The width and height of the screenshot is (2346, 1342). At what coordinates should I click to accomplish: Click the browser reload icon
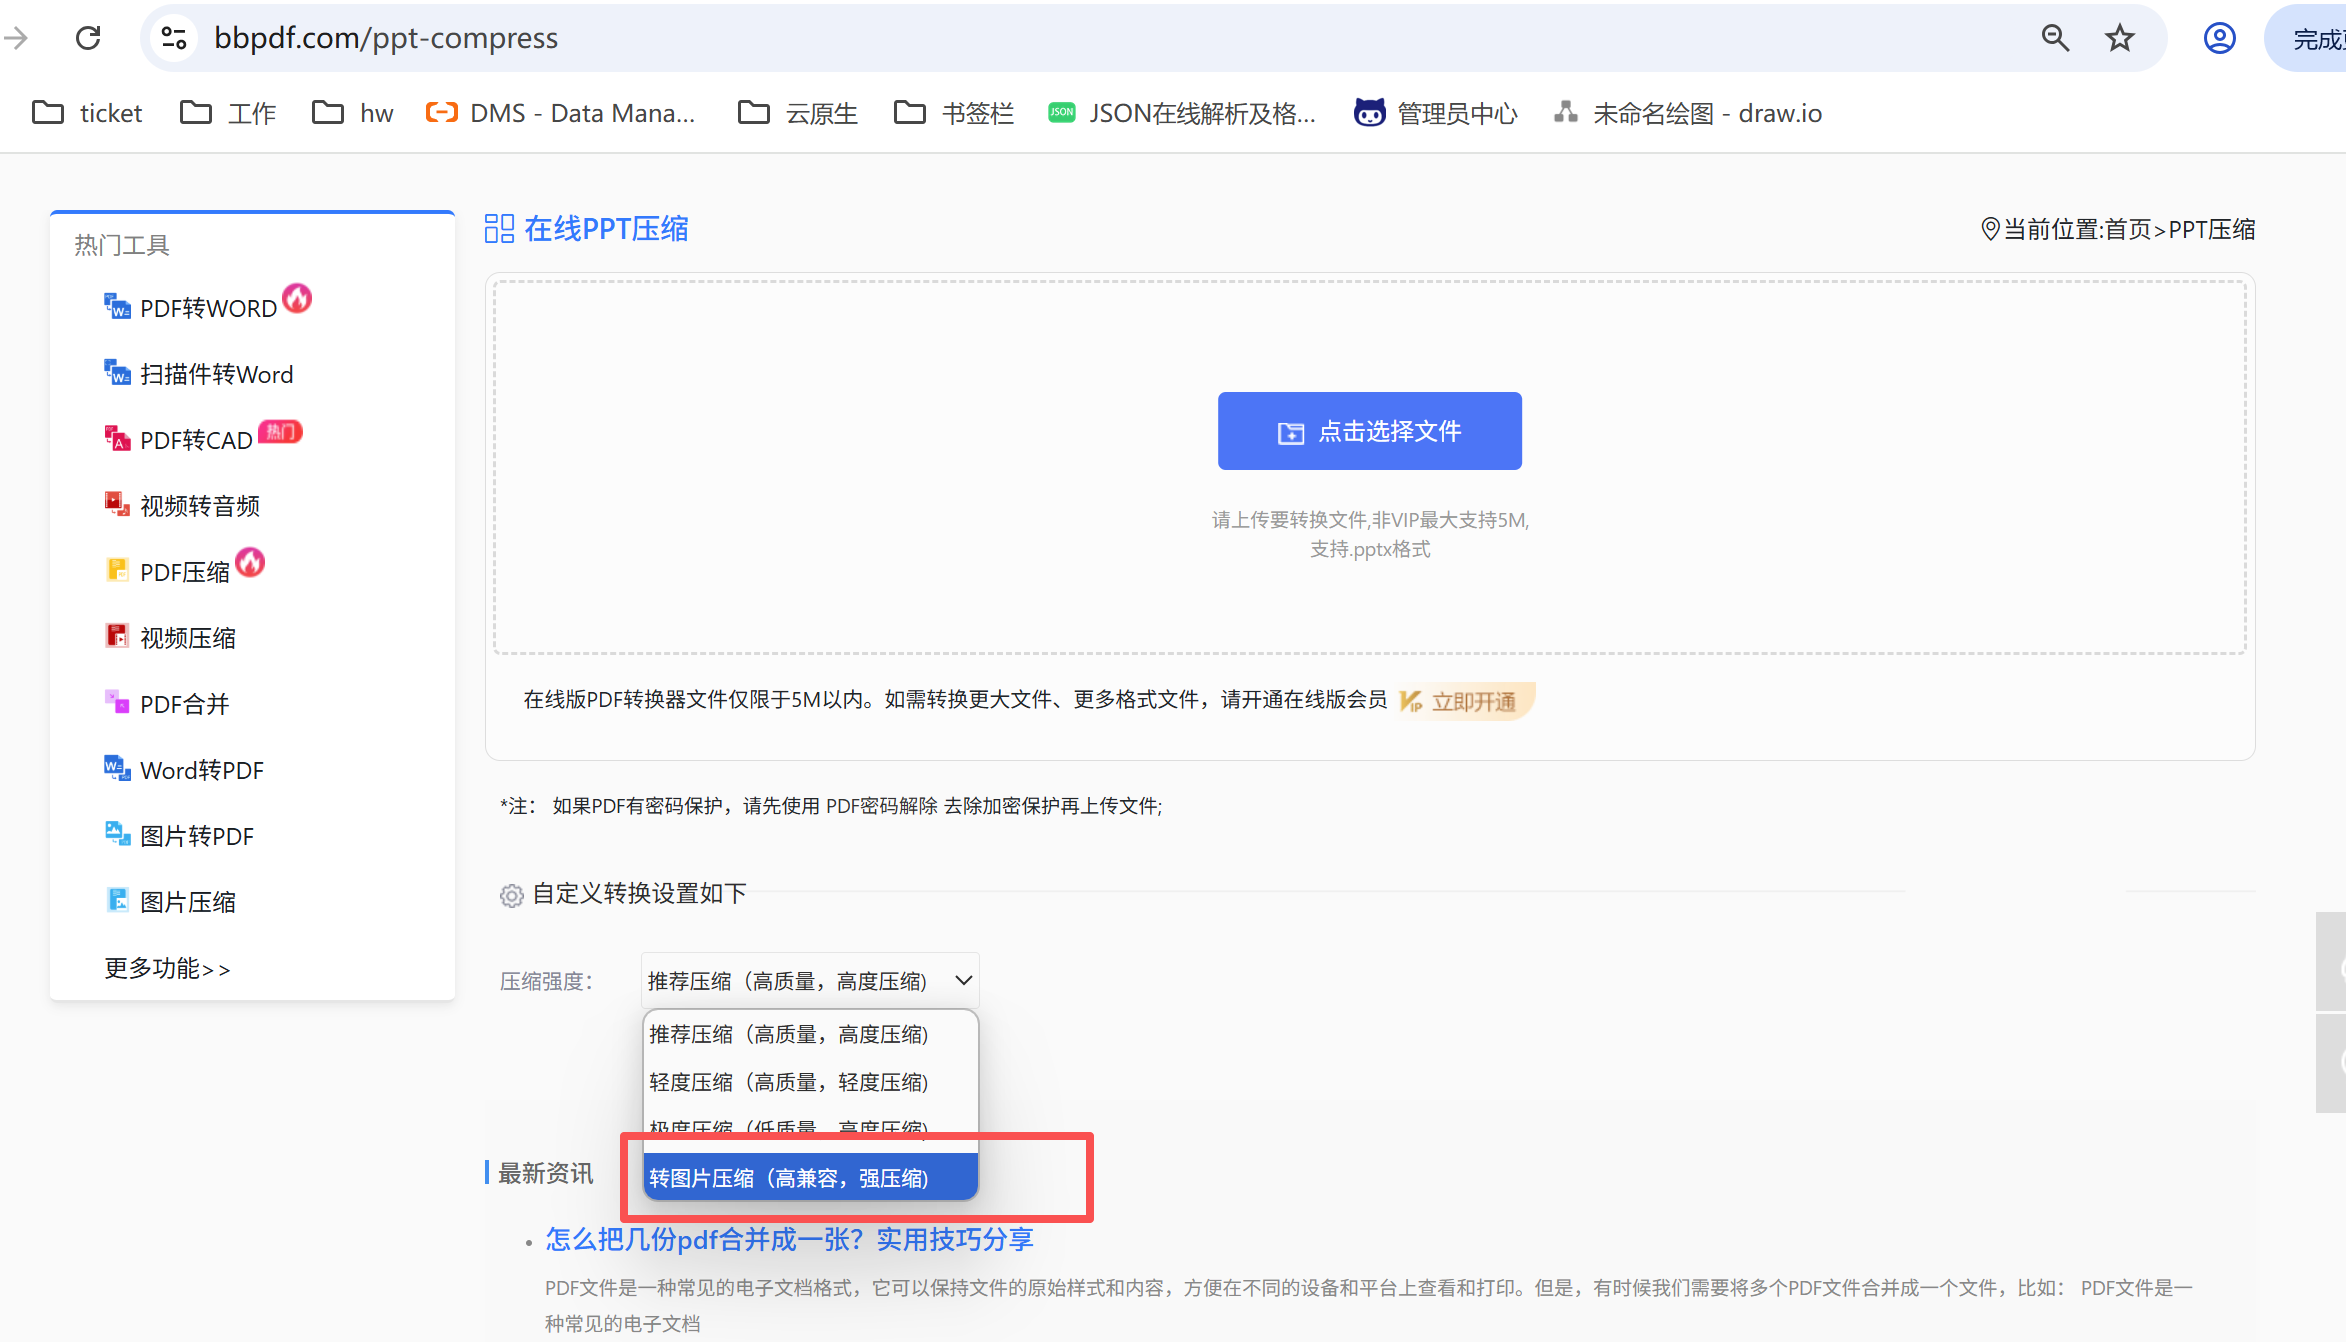(x=88, y=38)
